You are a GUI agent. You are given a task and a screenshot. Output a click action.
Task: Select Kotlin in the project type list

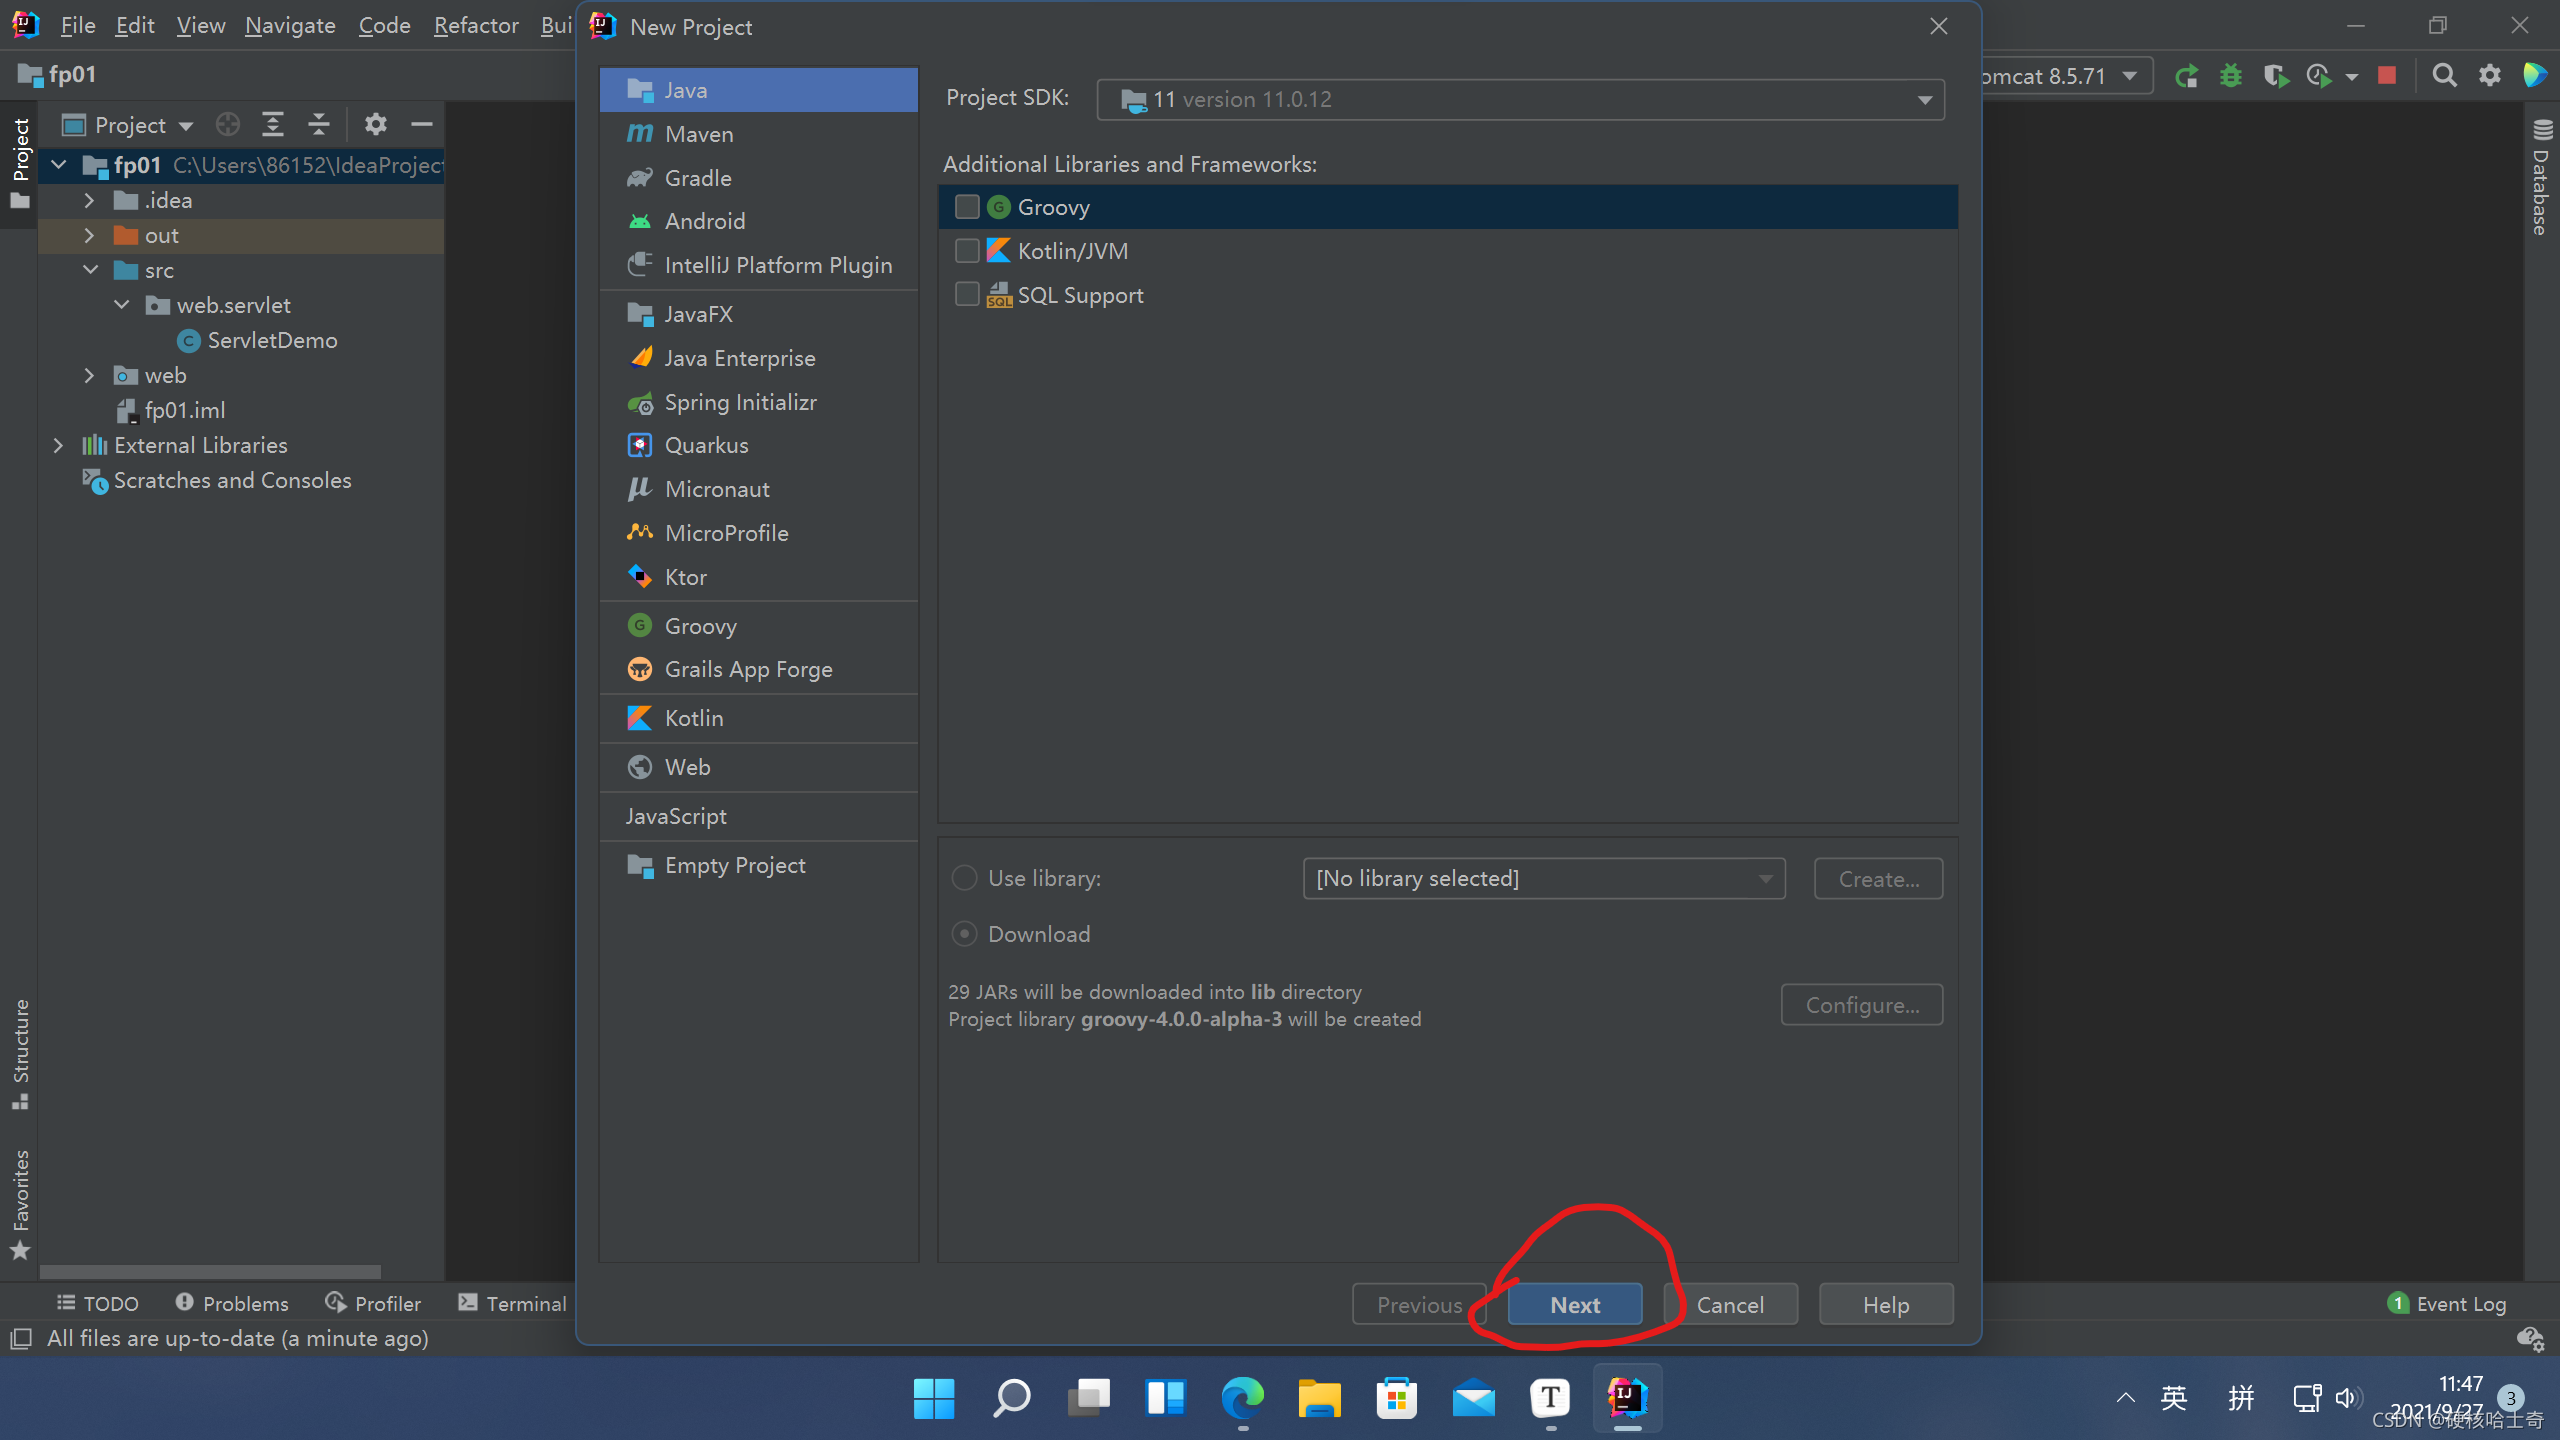tap(758, 718)
